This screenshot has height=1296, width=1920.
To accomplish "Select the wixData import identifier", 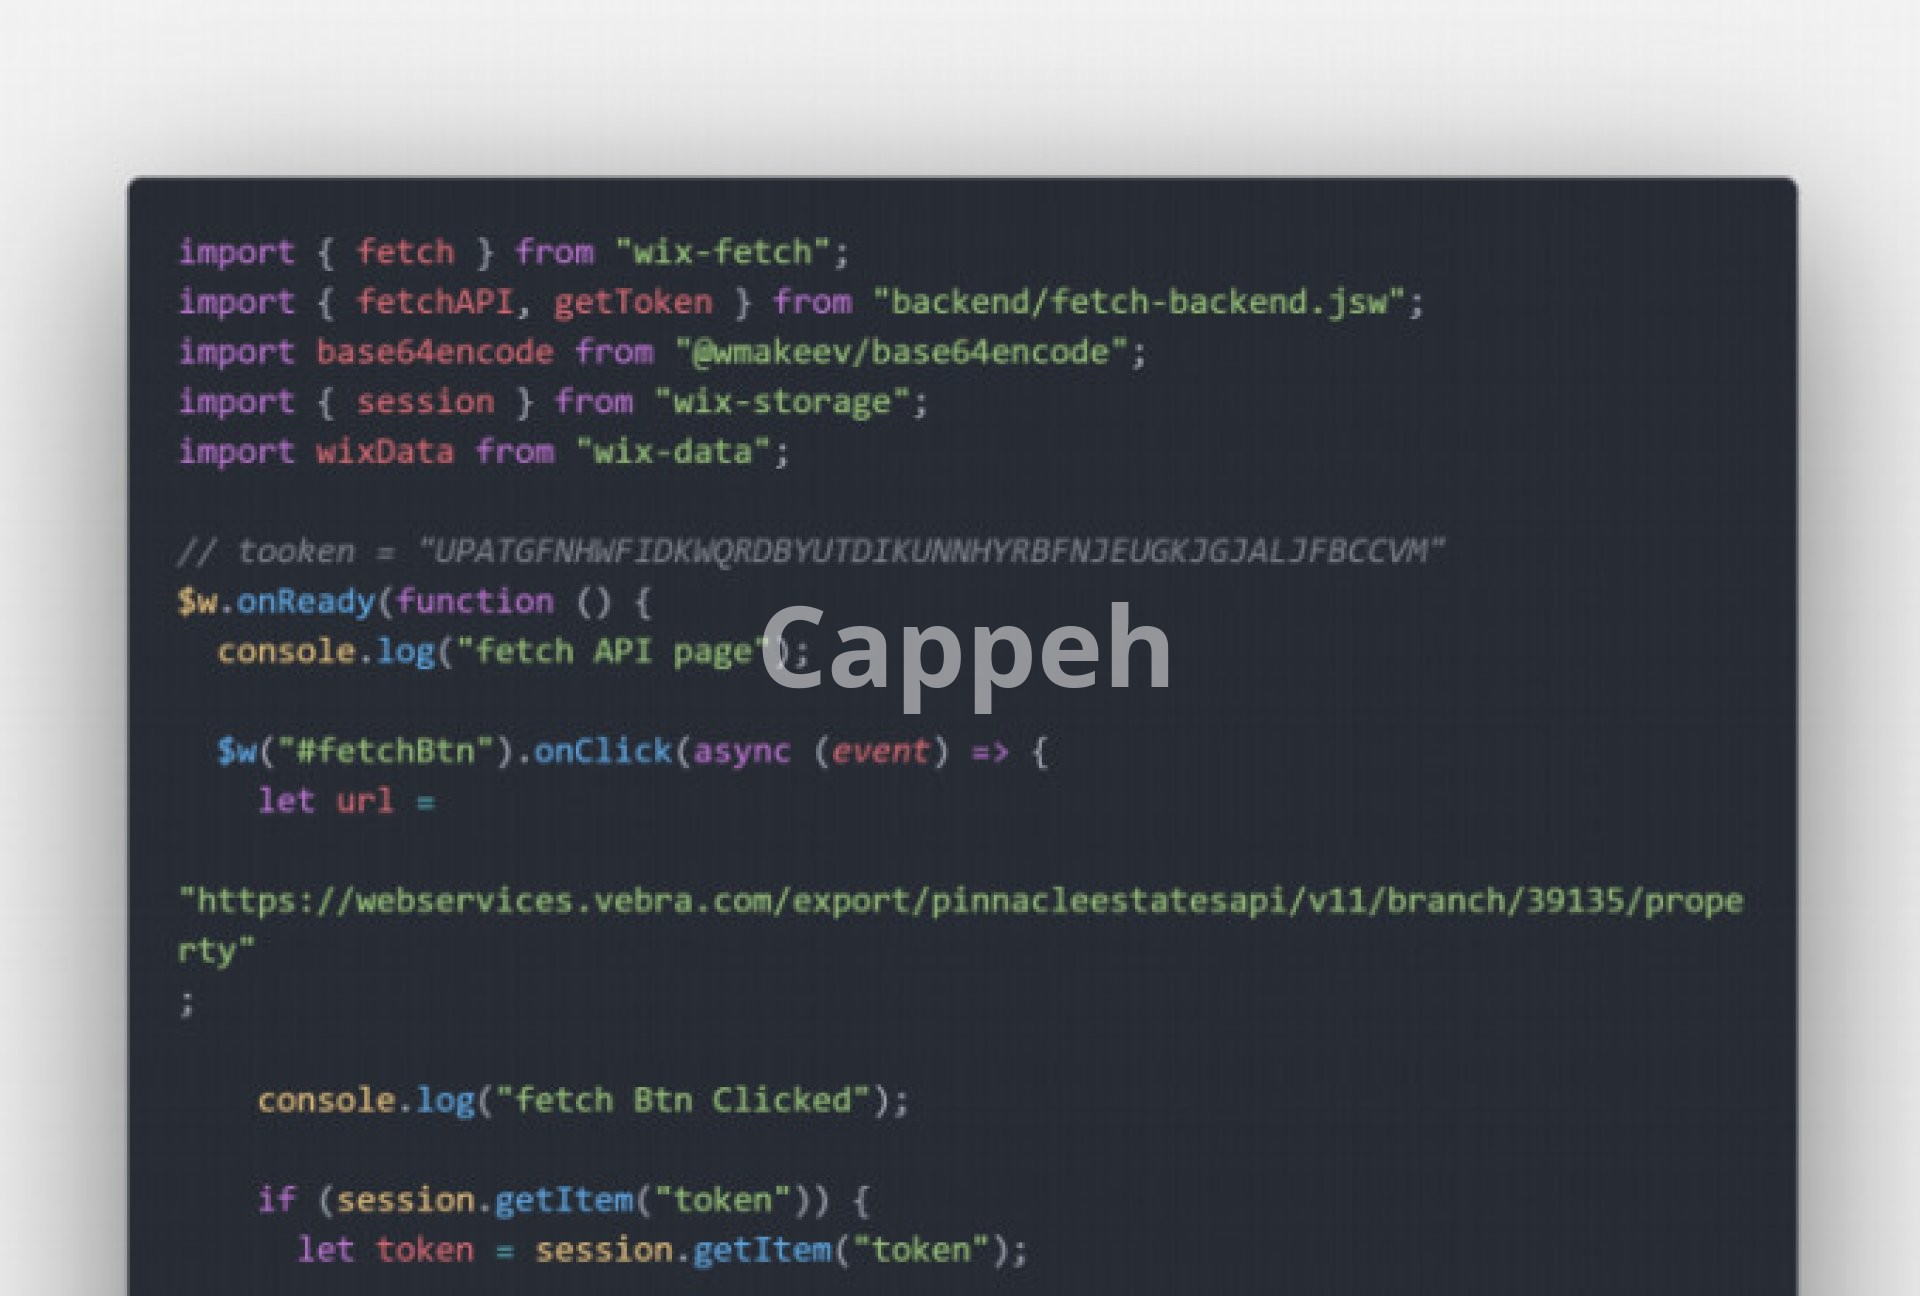I will [385, 451].
